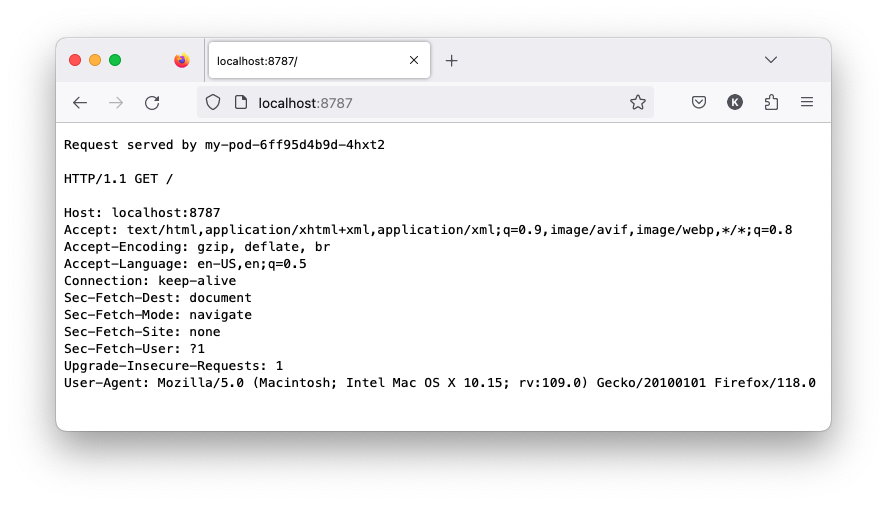Open a new tab with plus button

451,61
